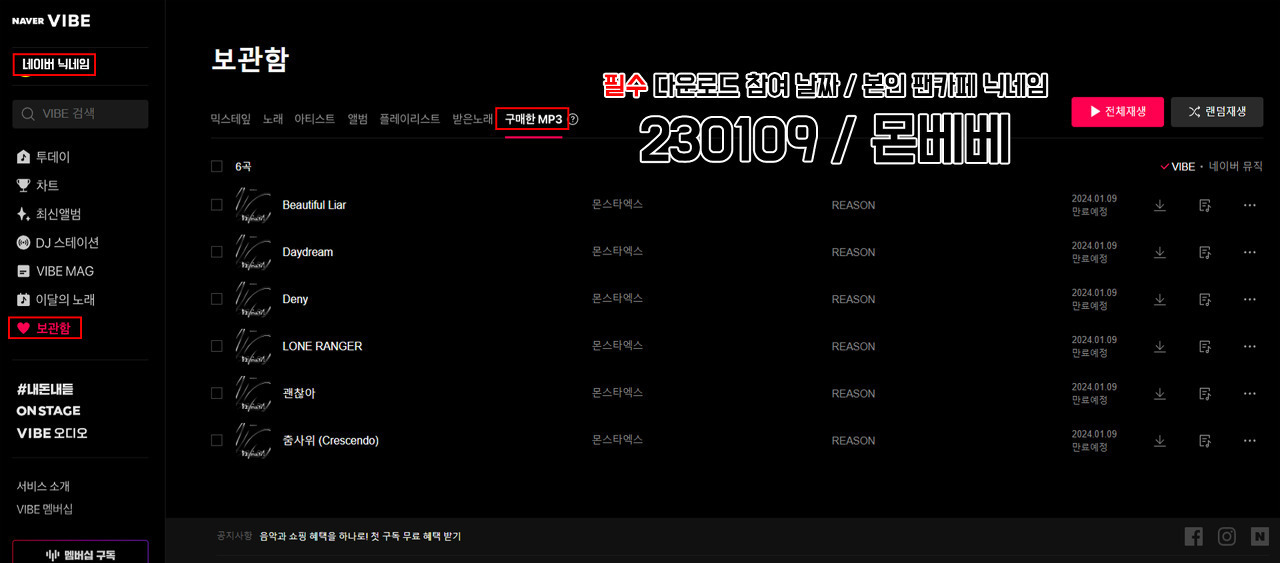Open the notice about 첫 구독 무료 혜택

point(360,537)
